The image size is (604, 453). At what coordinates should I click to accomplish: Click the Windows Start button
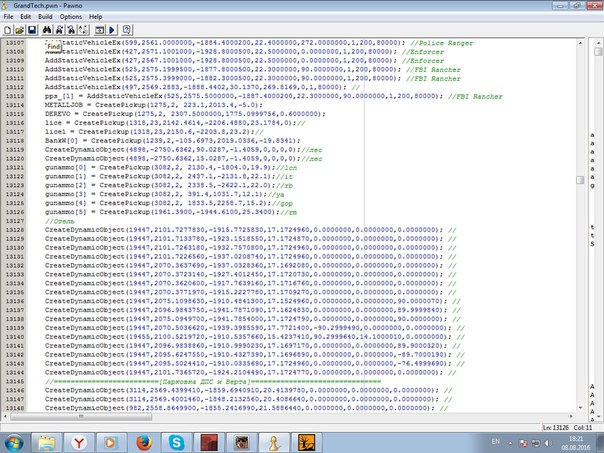[x=13, y=443]
